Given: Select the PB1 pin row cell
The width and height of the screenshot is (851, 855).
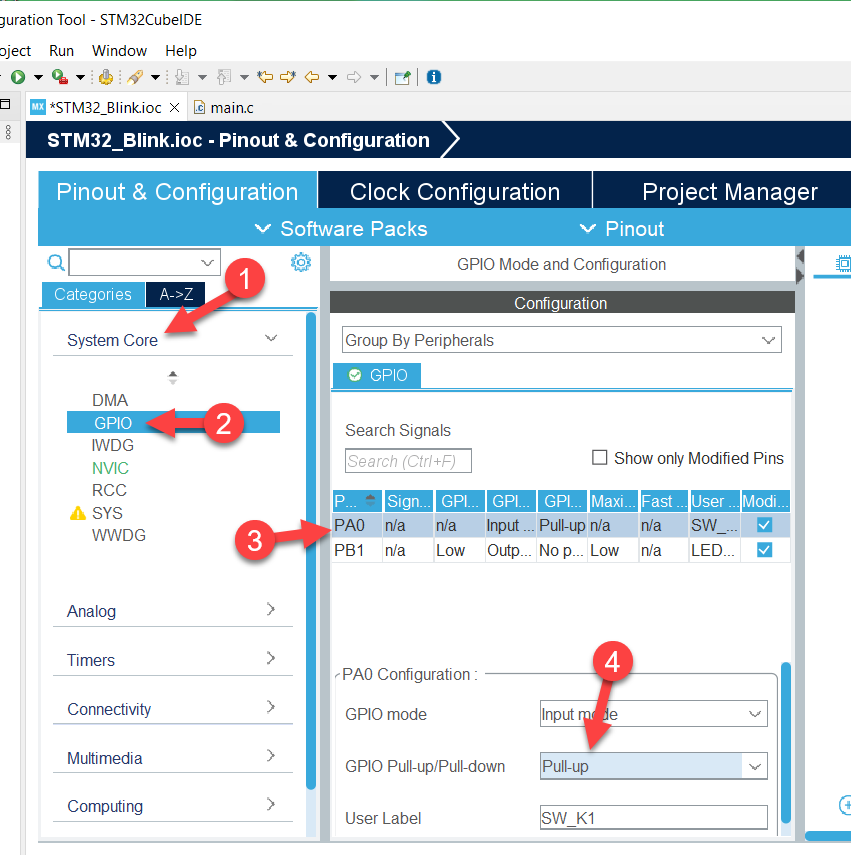Looking at the screenshot, I should [357, 550].
